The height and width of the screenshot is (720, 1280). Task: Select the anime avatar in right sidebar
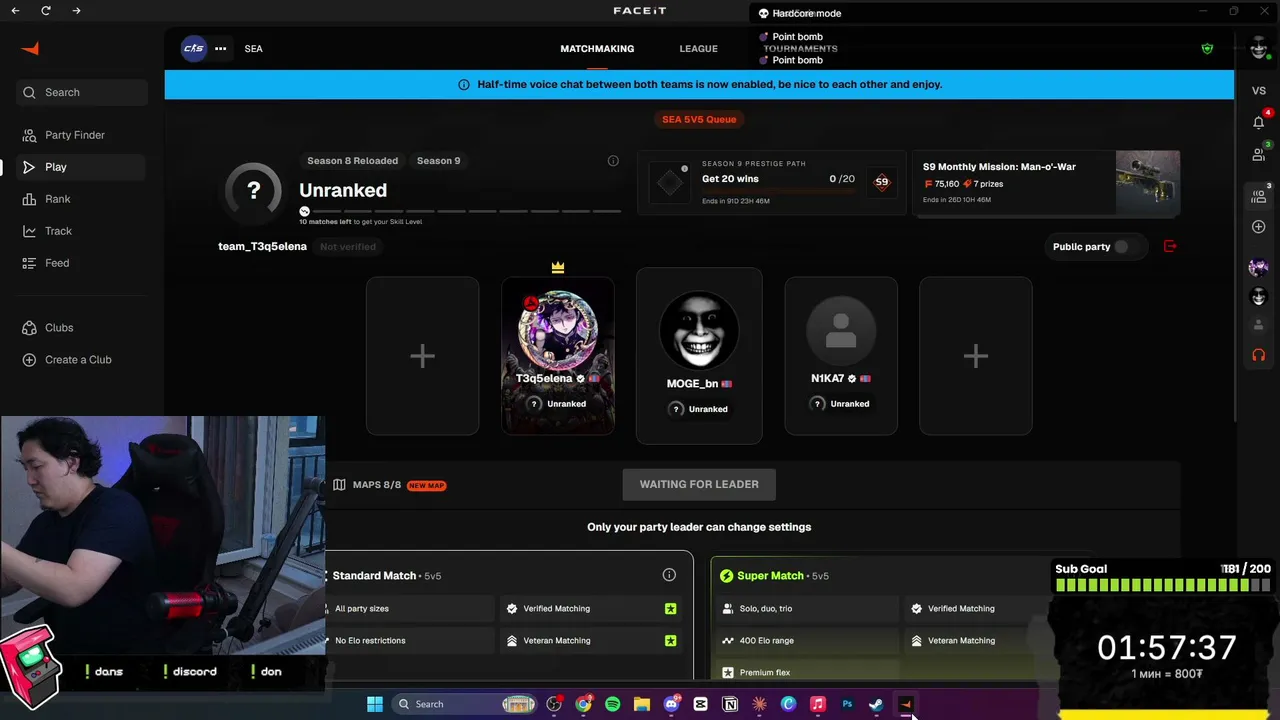point(1259,267)
